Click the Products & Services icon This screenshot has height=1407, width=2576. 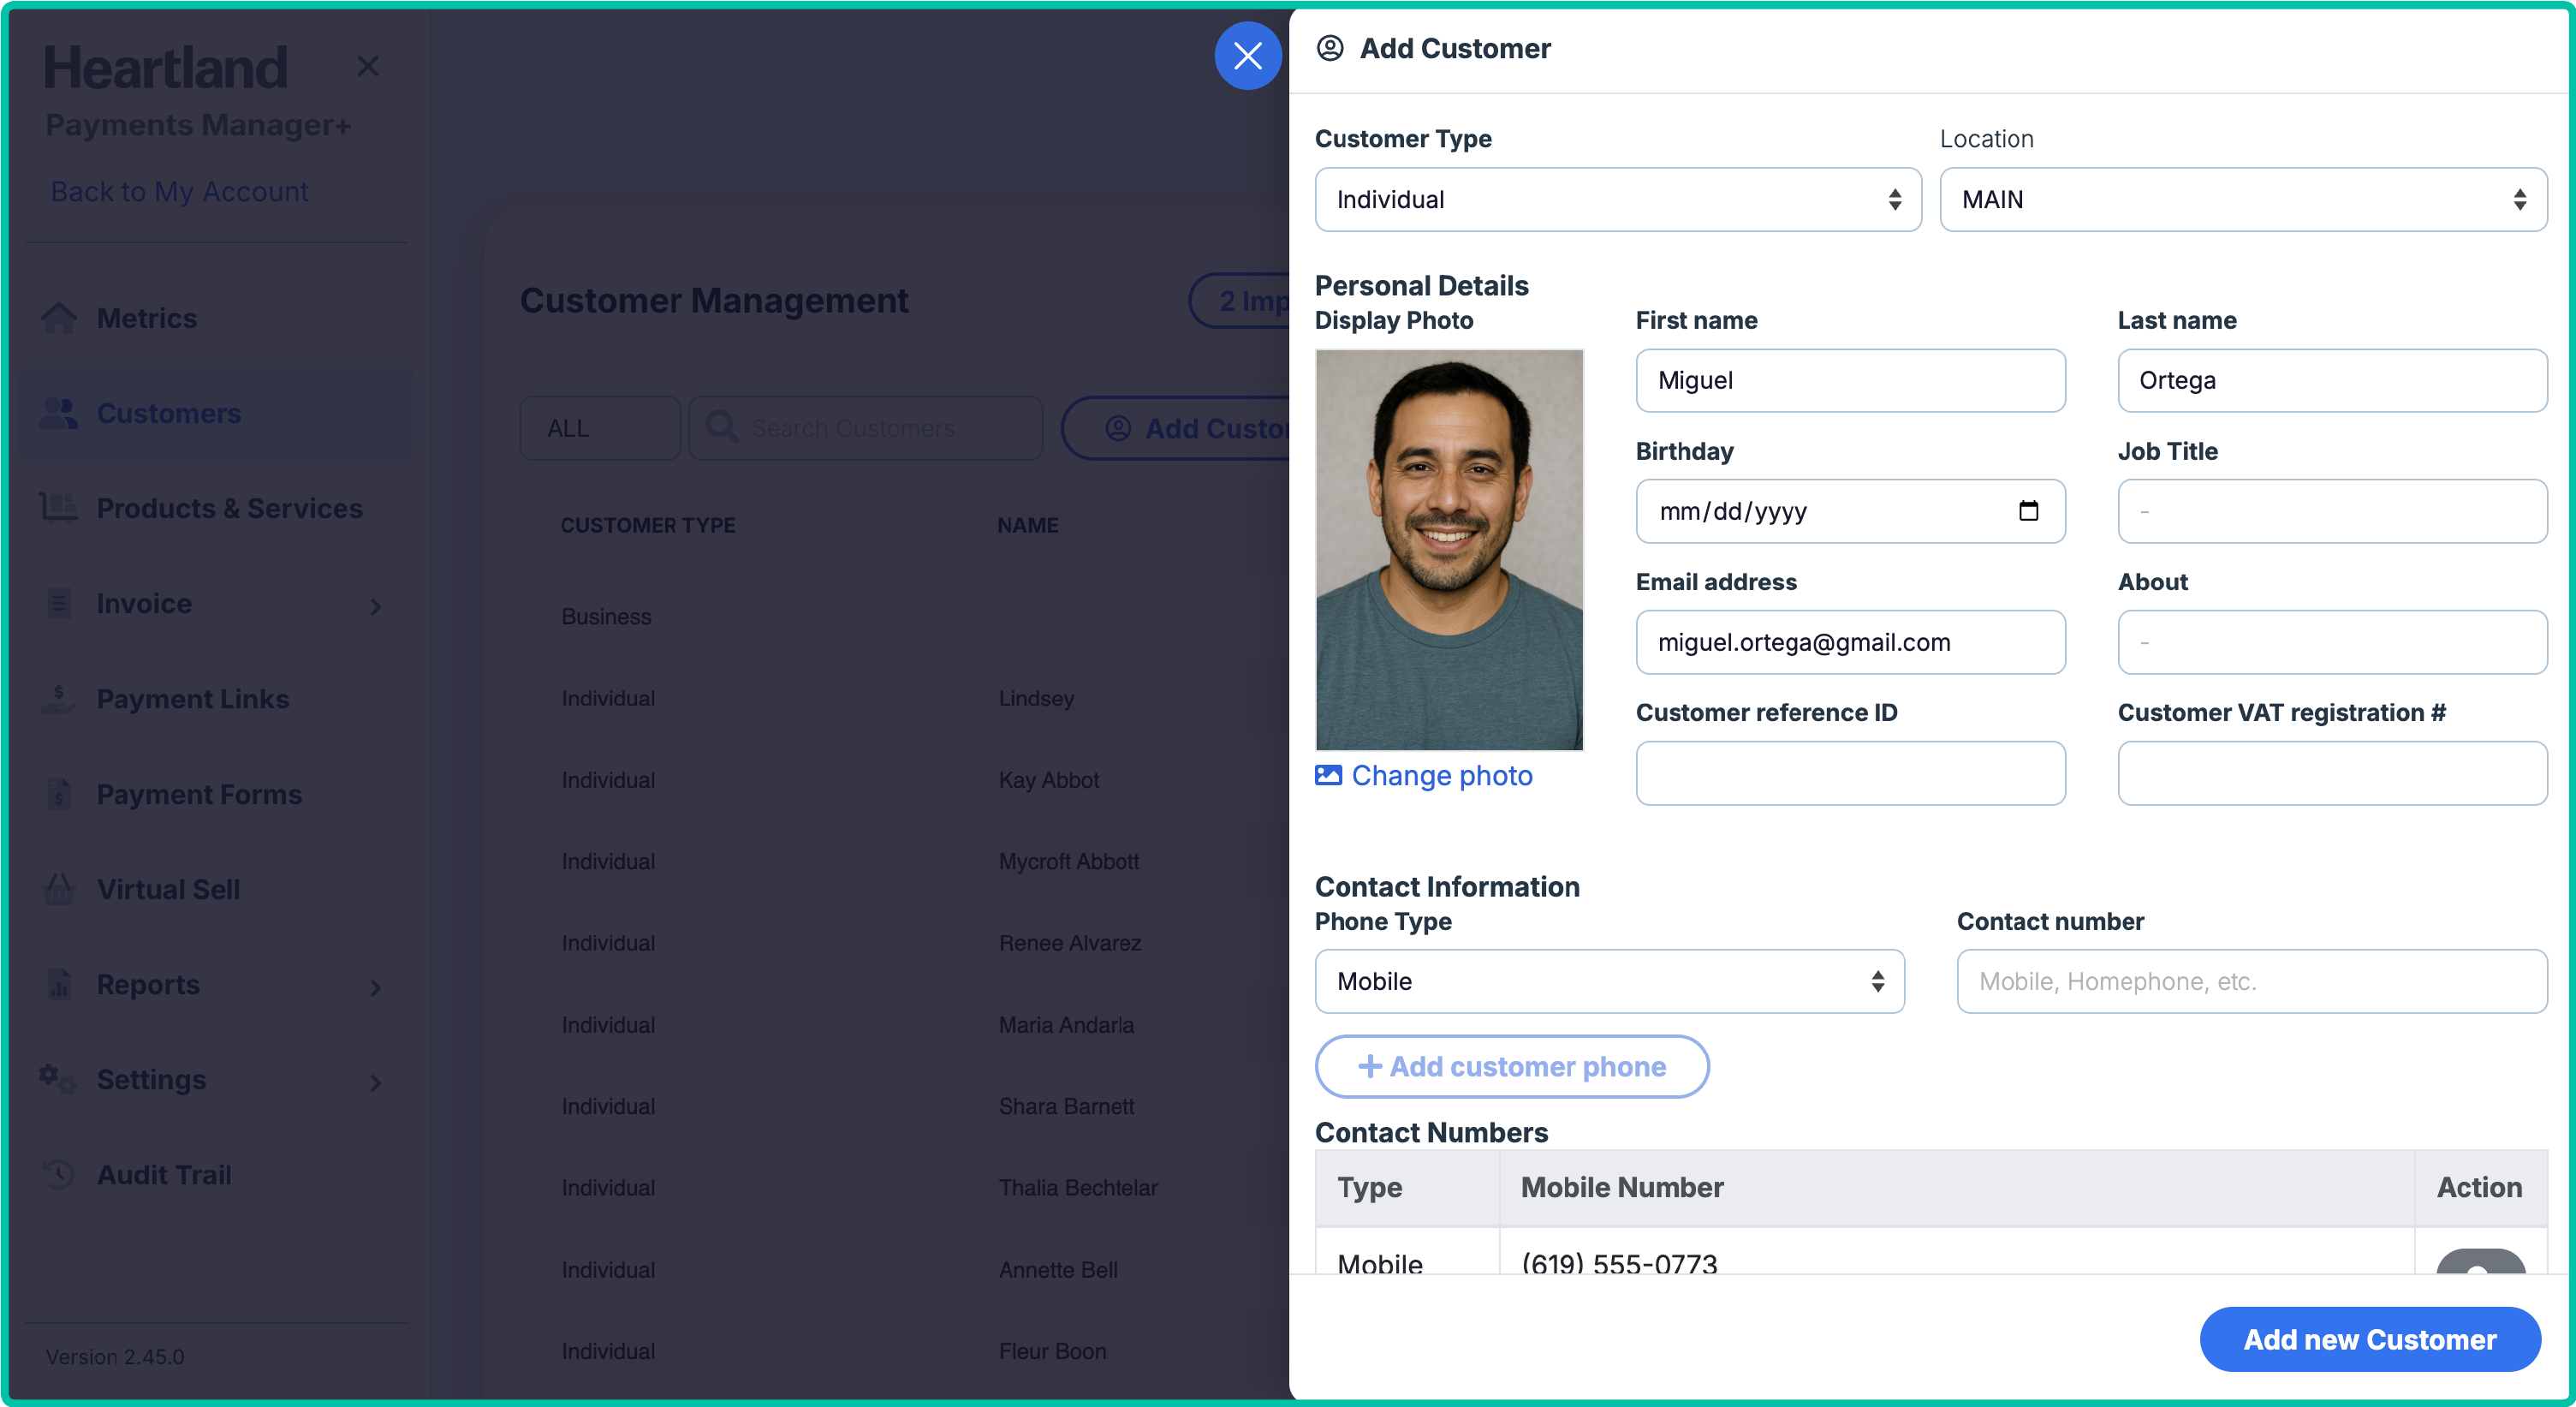(59, 508)
